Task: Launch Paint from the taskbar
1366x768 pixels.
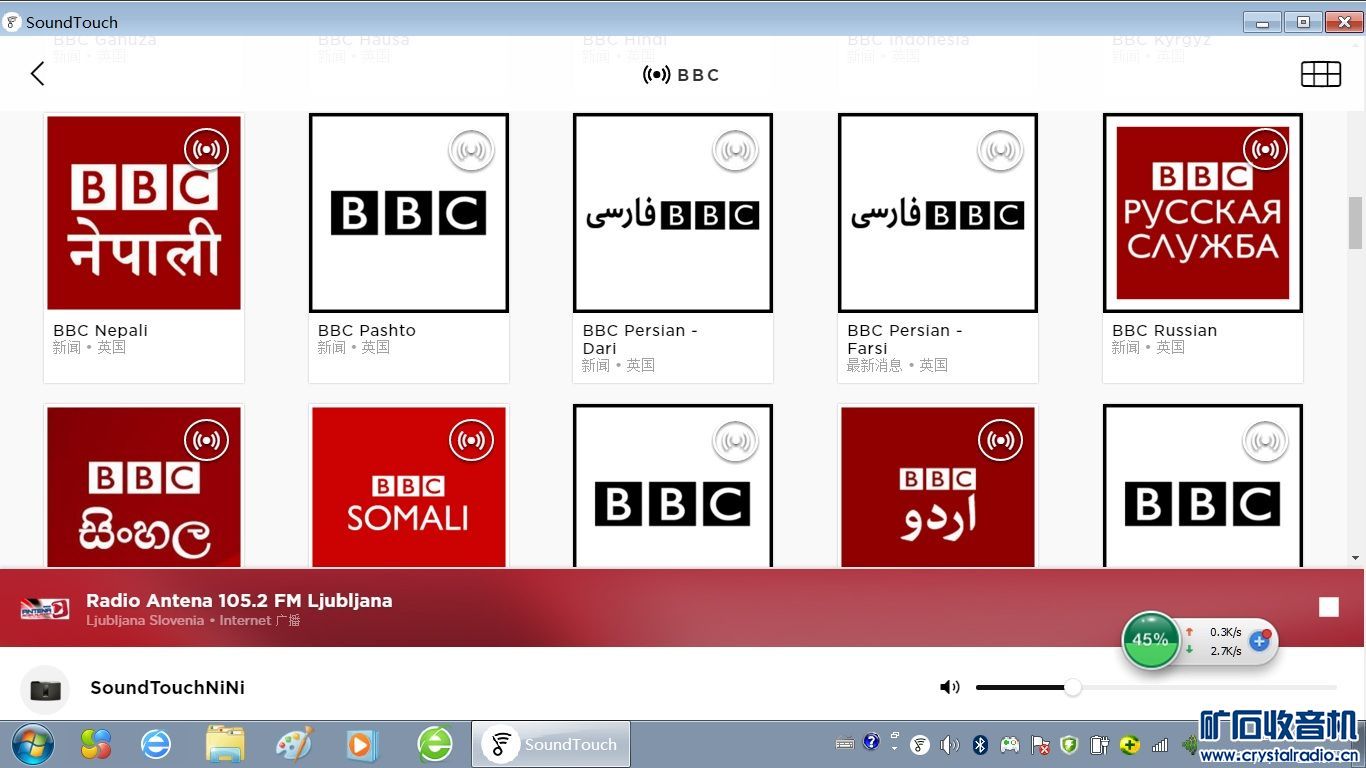Action: click(294, 744)
